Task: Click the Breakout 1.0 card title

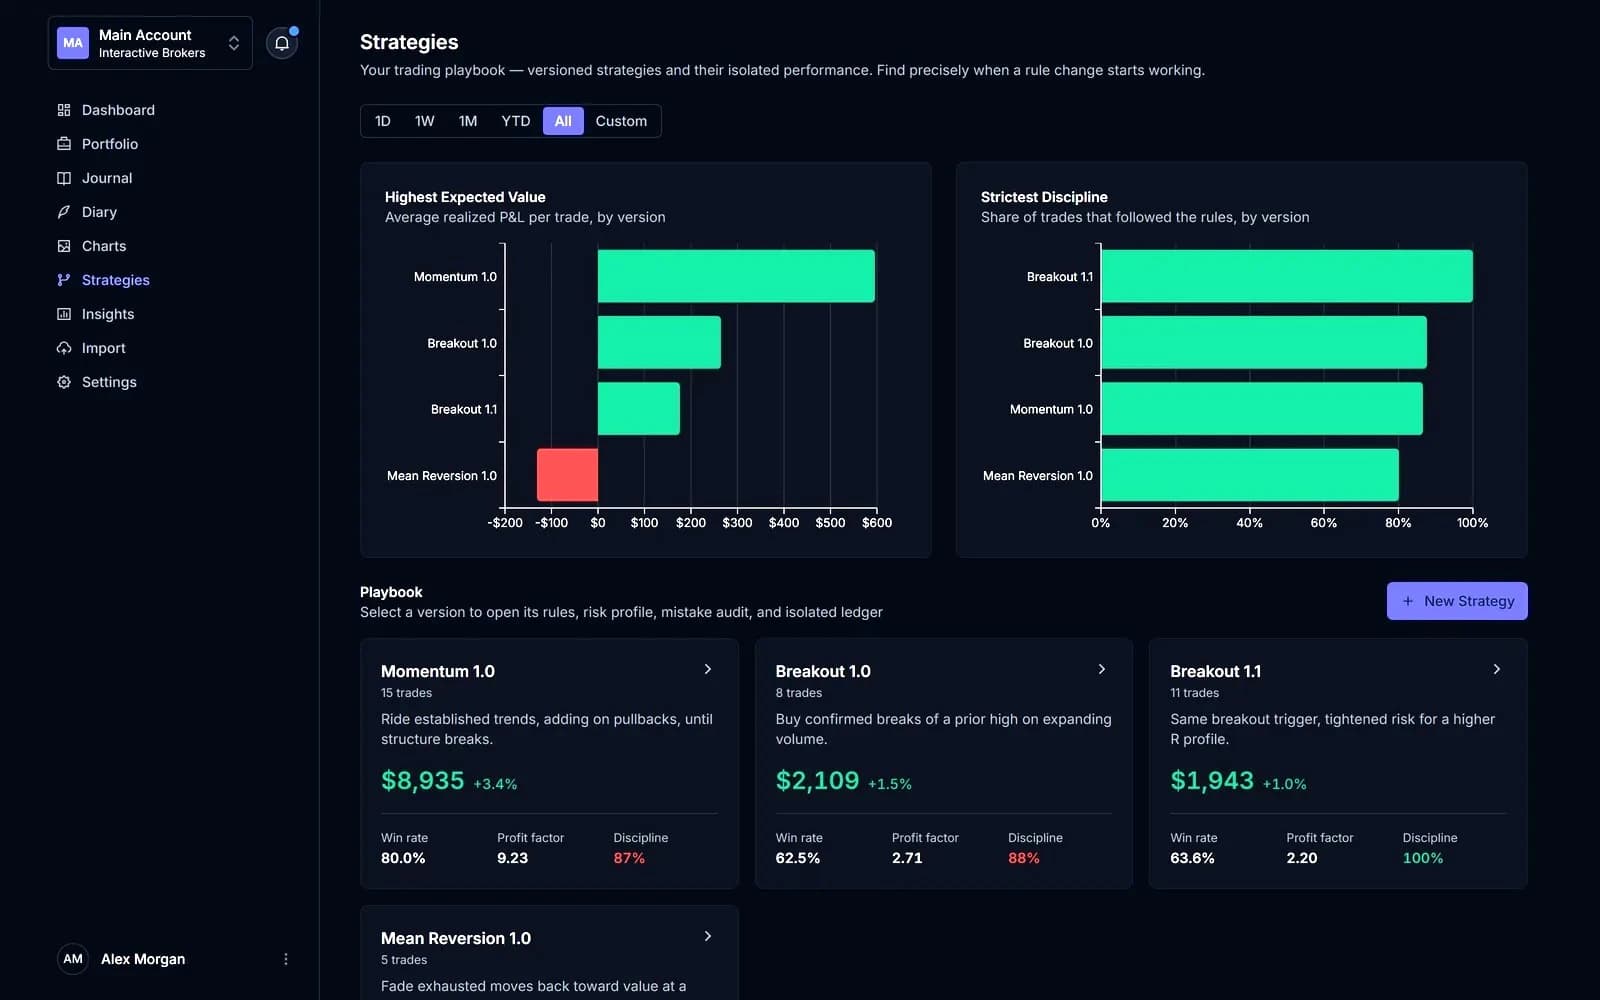Action: [823, 671]
